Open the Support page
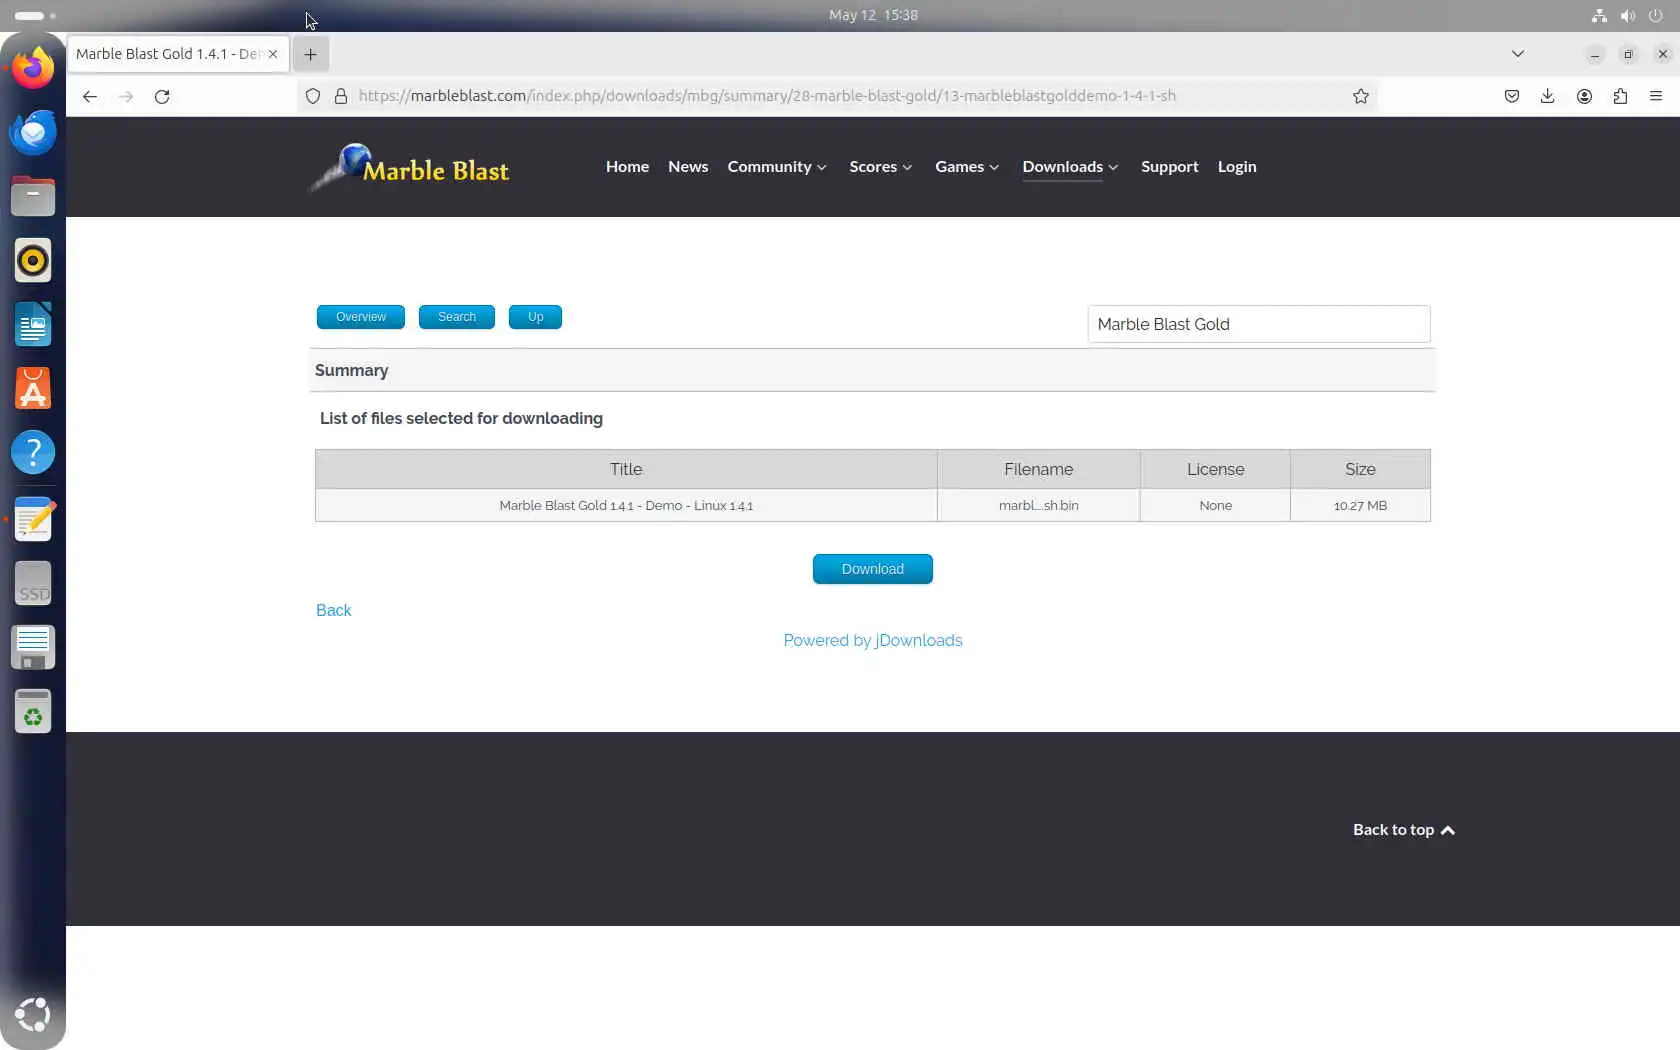1680x1050 pixels. (1169, 167)
